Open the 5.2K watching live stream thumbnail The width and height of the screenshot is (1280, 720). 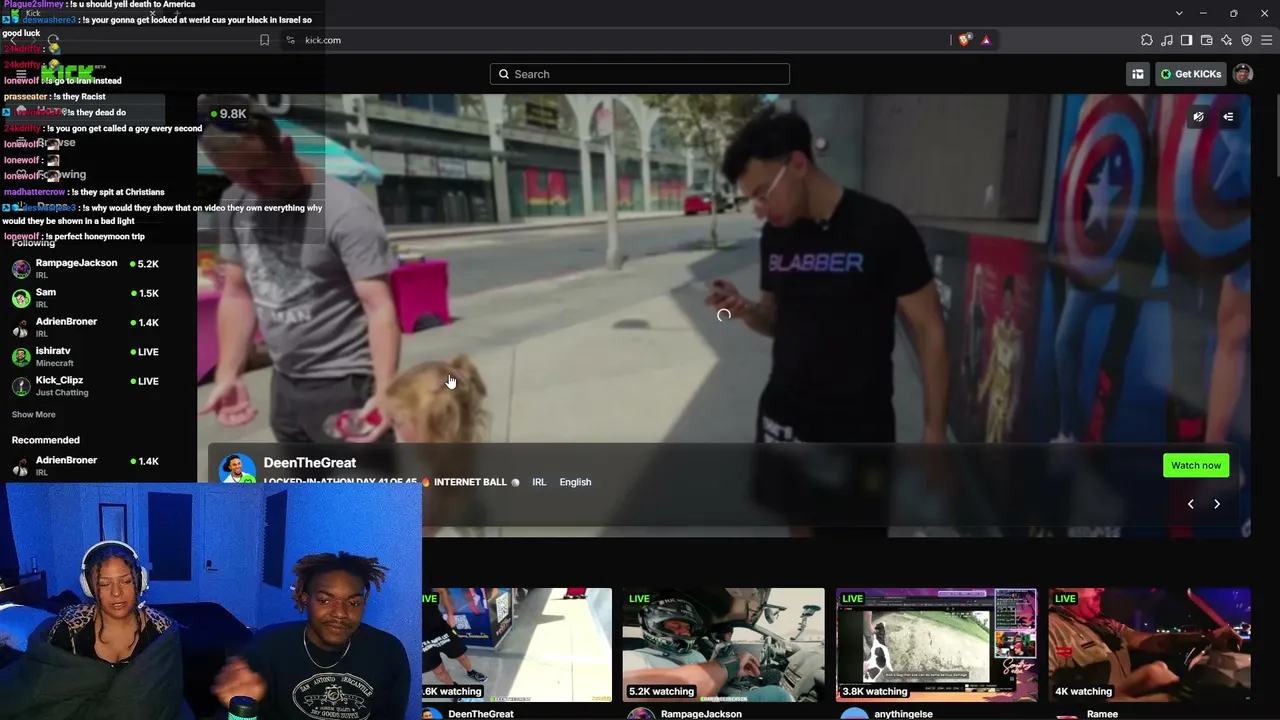click(723, 645)
